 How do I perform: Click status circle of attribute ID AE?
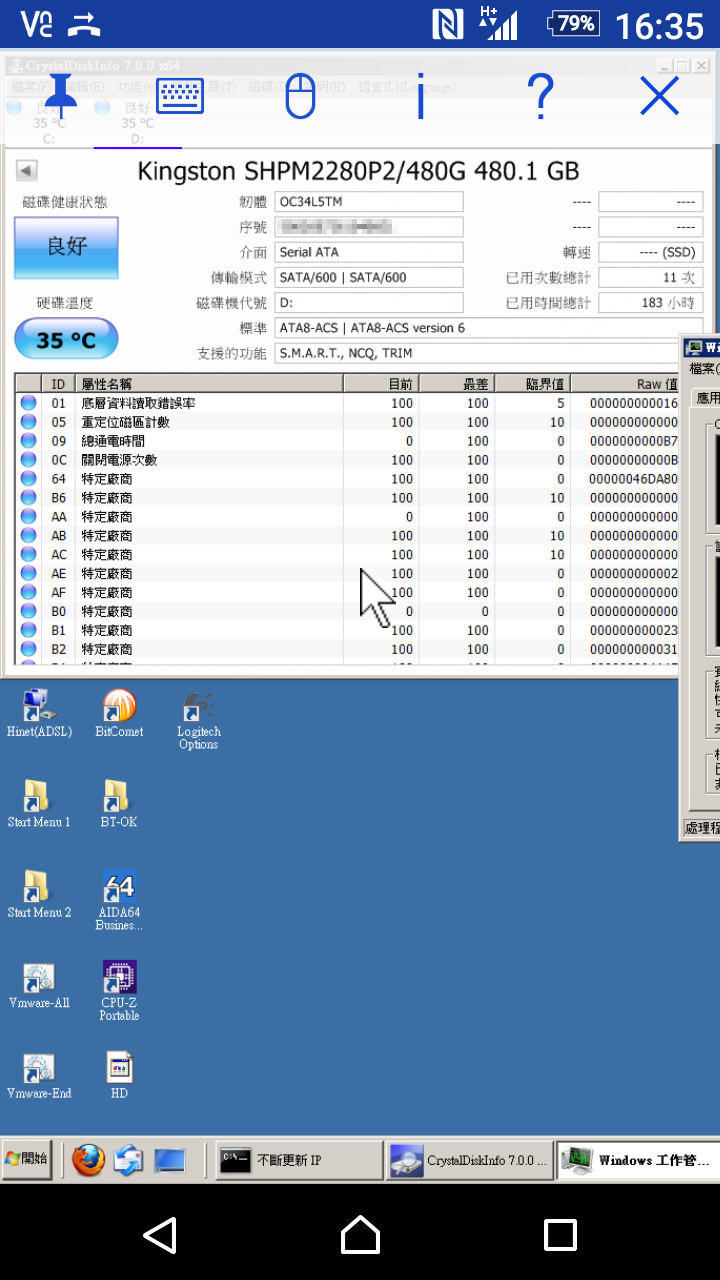28,574
